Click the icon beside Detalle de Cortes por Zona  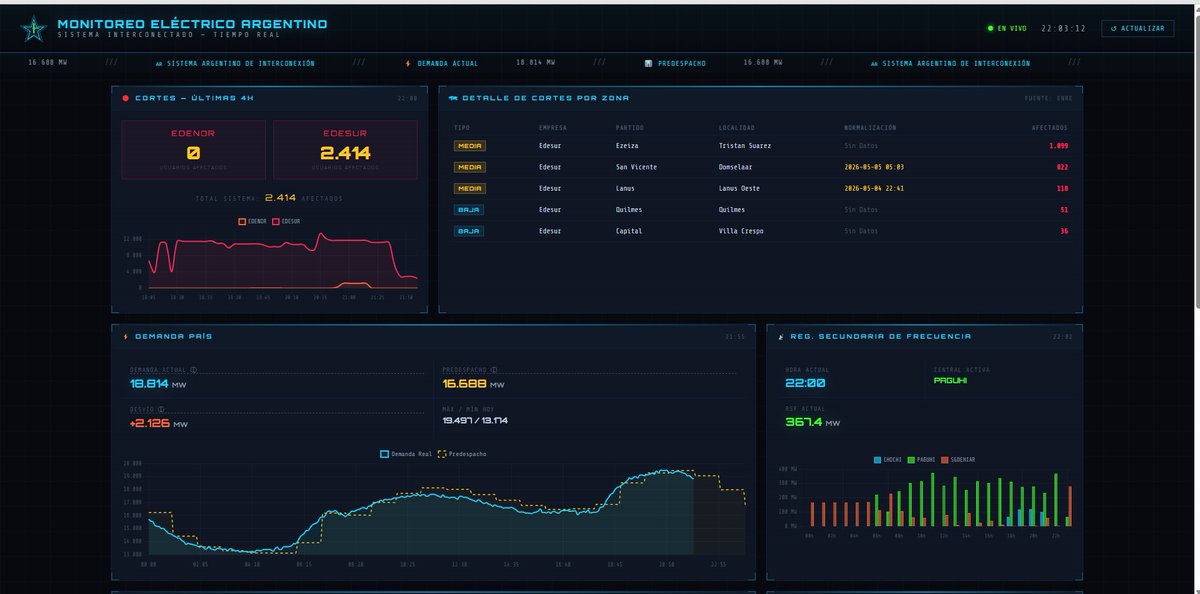(452, 98)
